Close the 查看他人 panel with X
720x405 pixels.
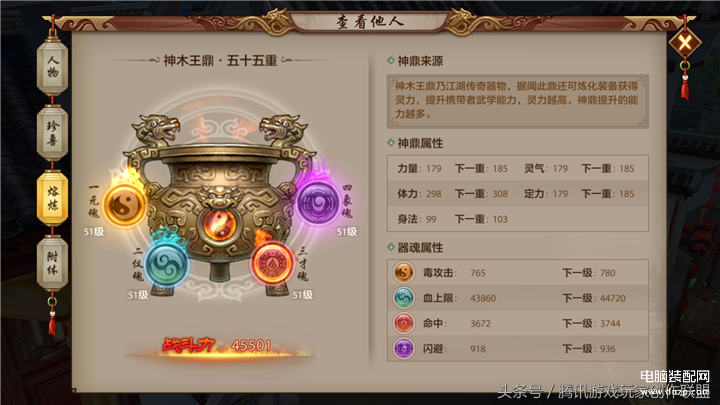(x=685, y=43)
